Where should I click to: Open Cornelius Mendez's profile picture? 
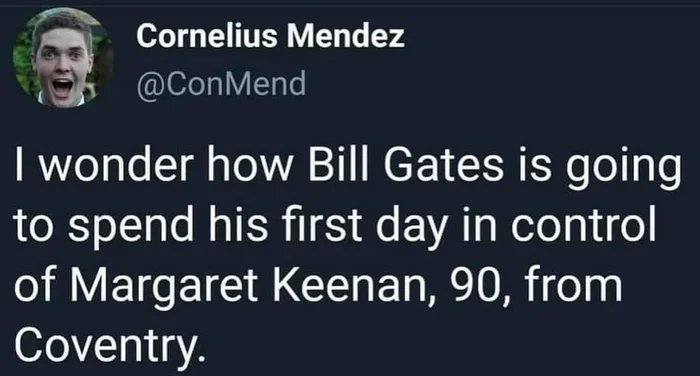point(63,57)
